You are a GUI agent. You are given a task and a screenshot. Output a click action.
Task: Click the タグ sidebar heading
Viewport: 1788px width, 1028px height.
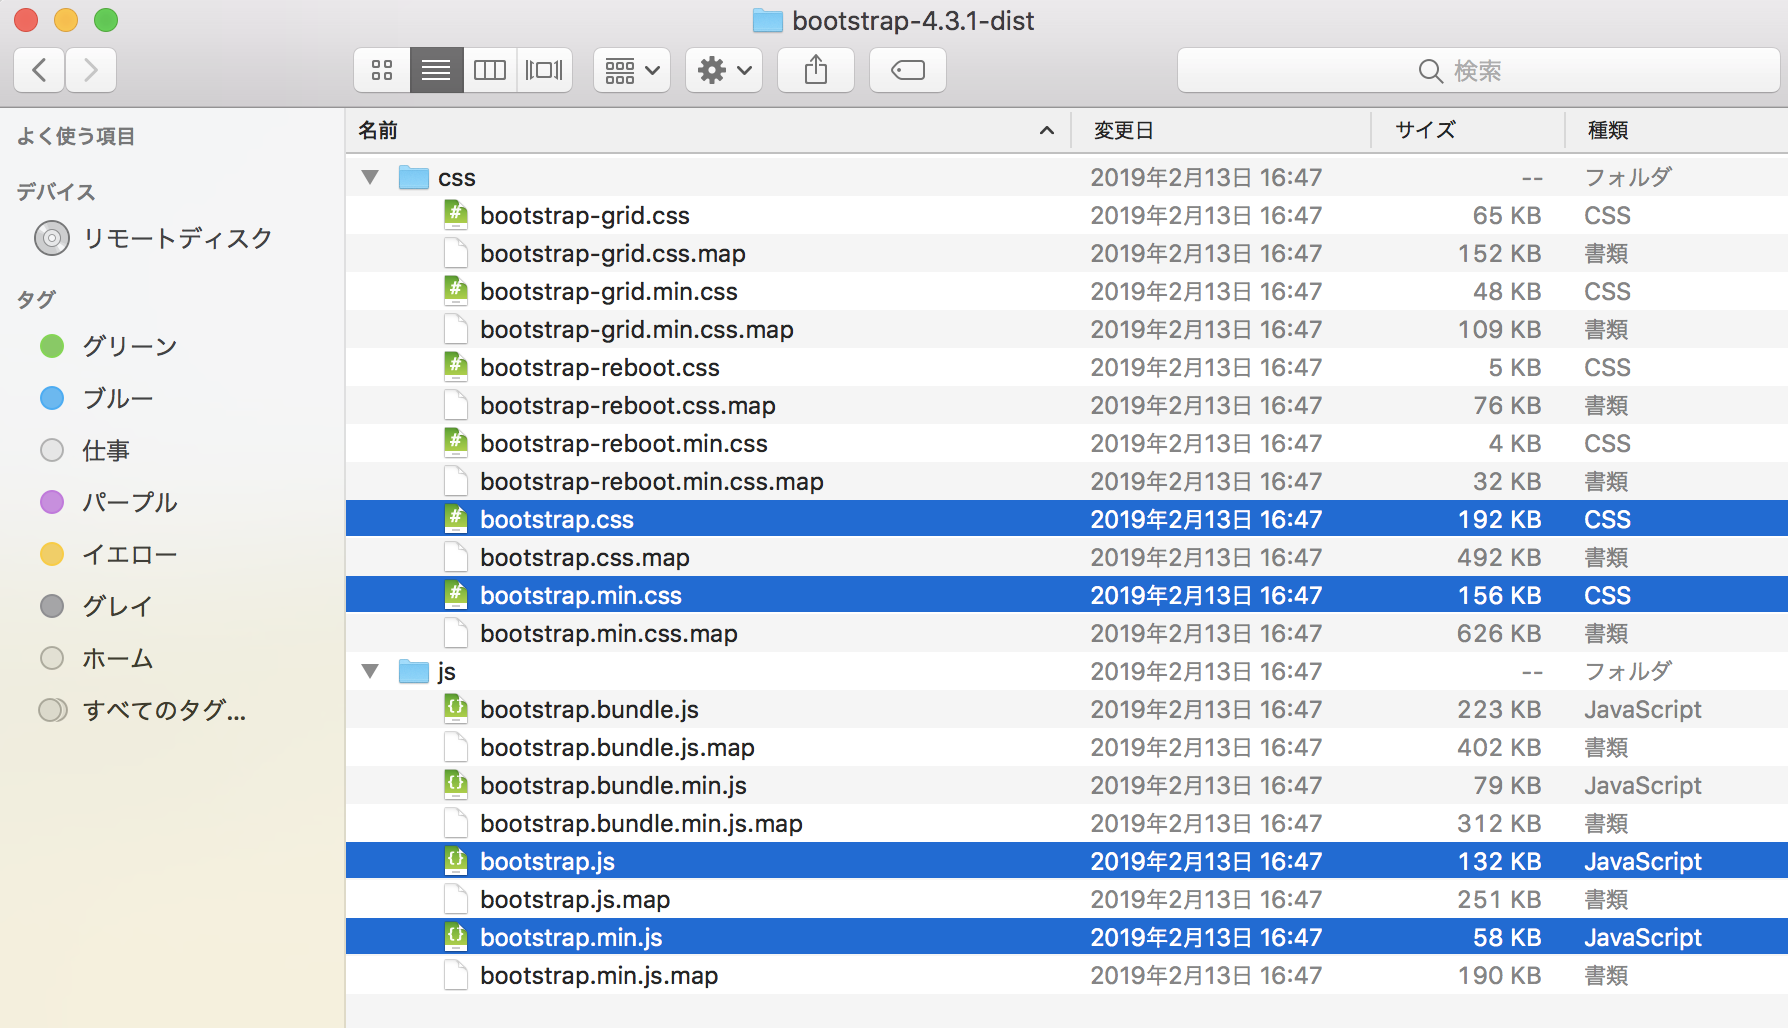click(x=36, y=299)
